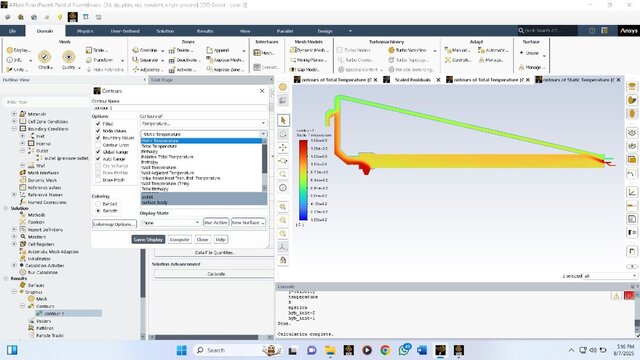Open the New Surface dropdown button
This screenshot has height=360, width=640.
point(248,223)
